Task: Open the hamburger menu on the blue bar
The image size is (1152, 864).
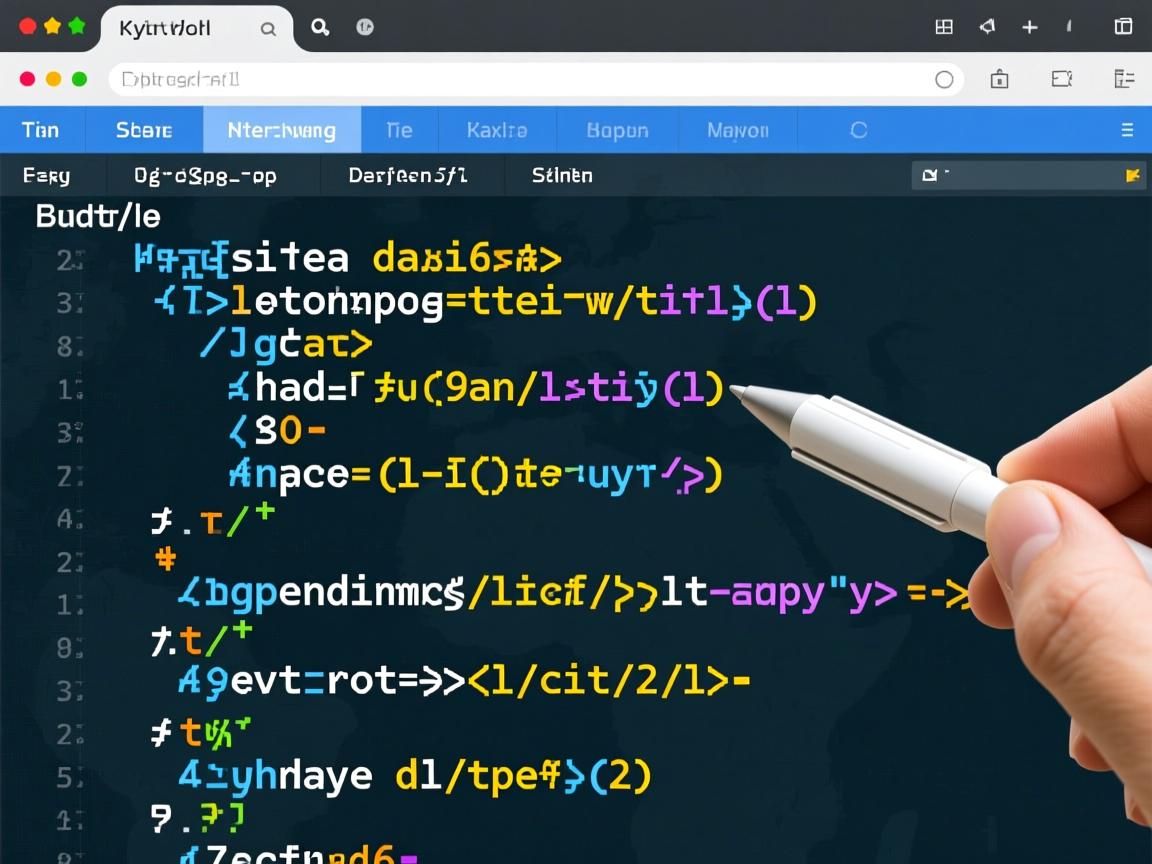Action: point(1127,130)
